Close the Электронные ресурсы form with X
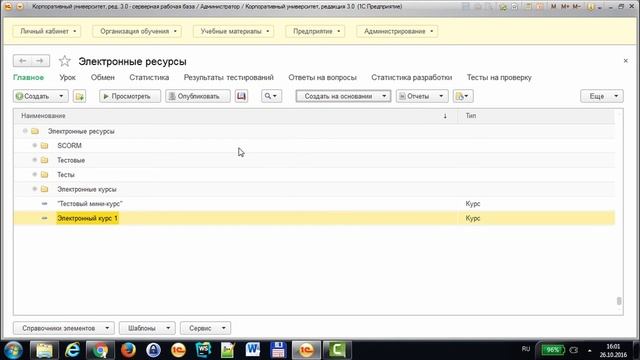Screen dimensions: 640x360 [x=626, y=61]
